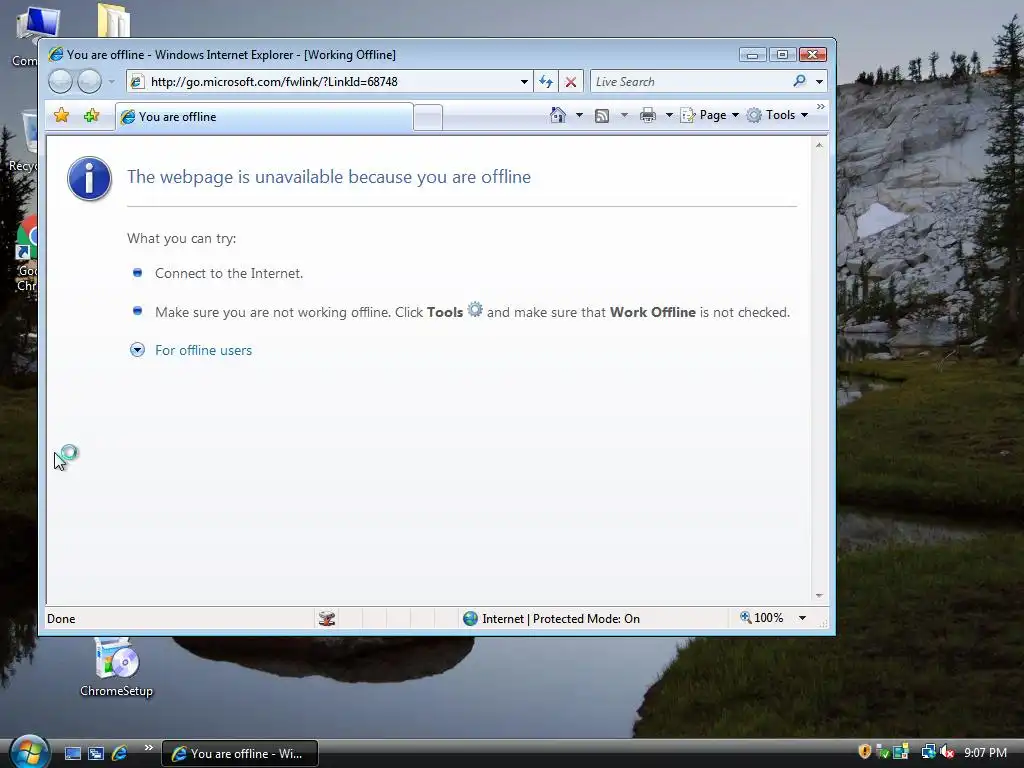Click Switch between windows quick launch icon

click(x=96, y=754)
